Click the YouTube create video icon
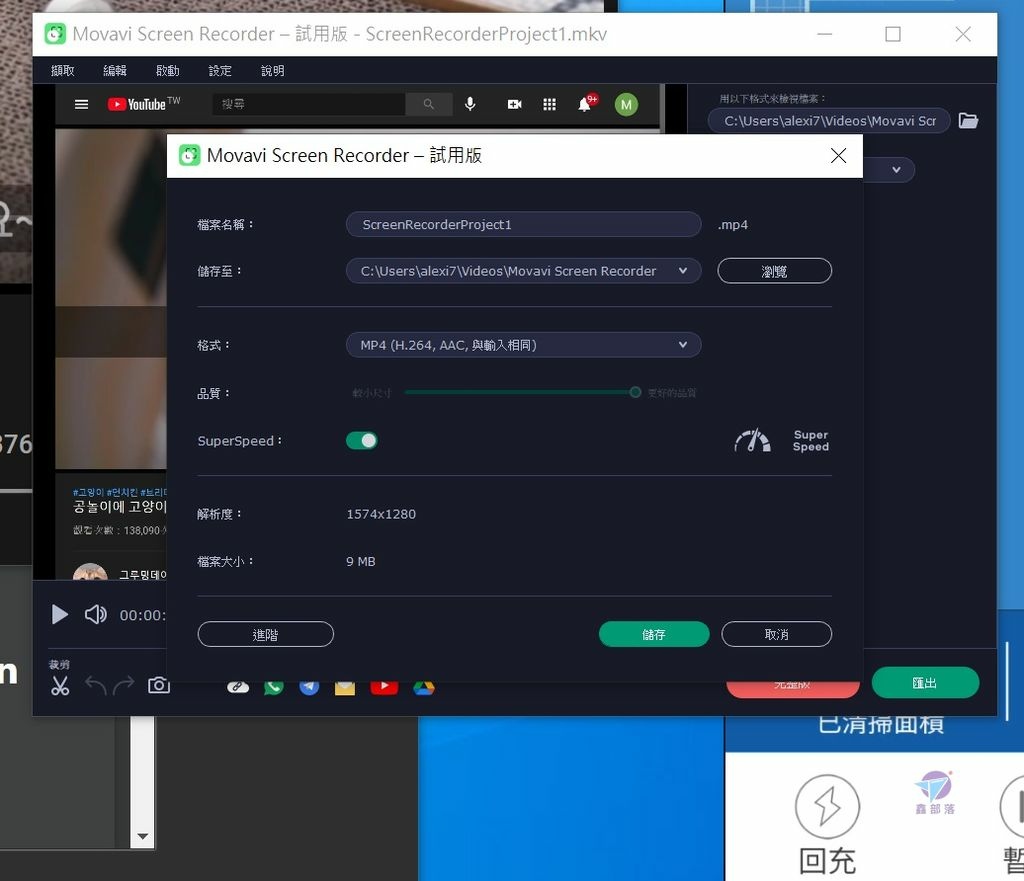 pos(515,104)
